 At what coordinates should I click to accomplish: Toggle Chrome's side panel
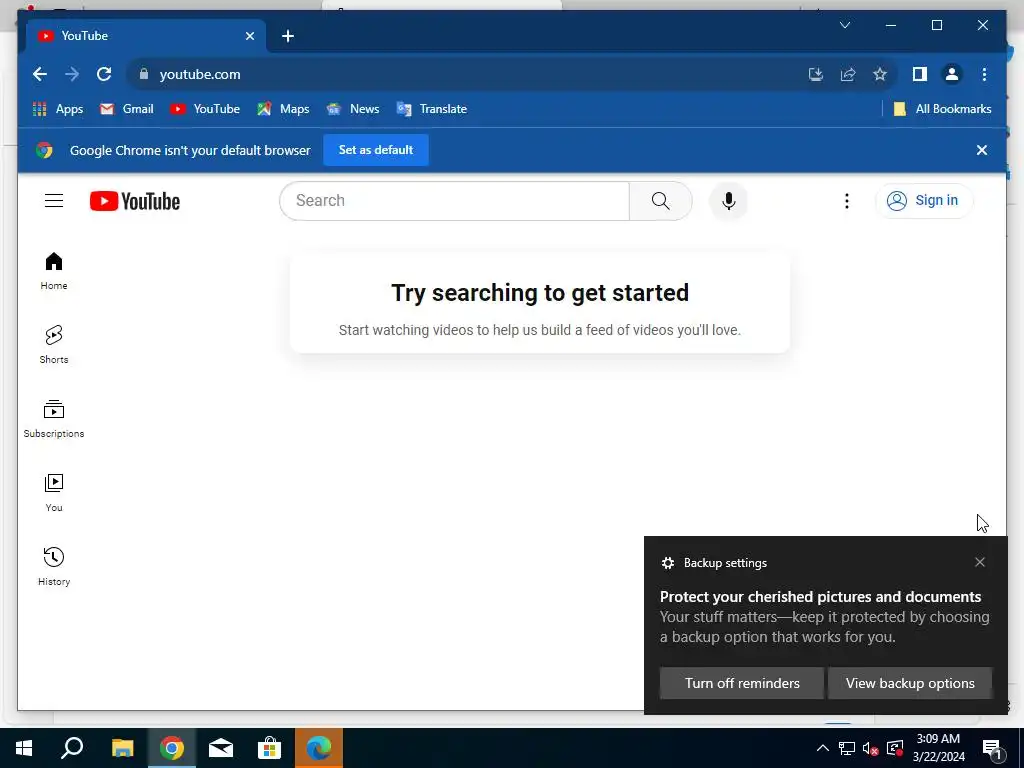[x=920, y=74]
